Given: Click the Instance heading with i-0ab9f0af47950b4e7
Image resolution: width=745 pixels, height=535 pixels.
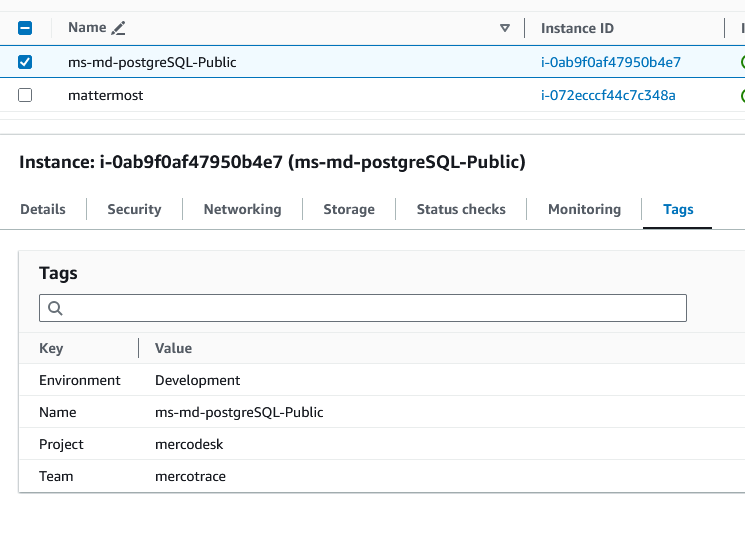Looking at the screenshot, I should (272, 162).
